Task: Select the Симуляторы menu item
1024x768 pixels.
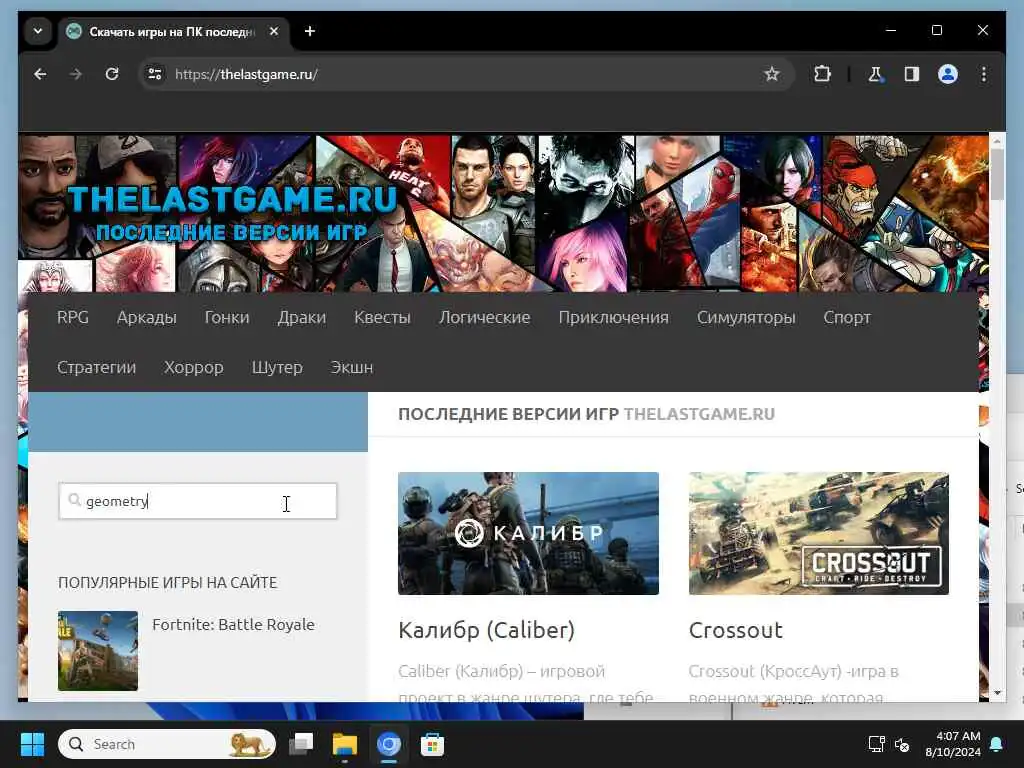Action: pyautogui.click(x=746, y=317)
